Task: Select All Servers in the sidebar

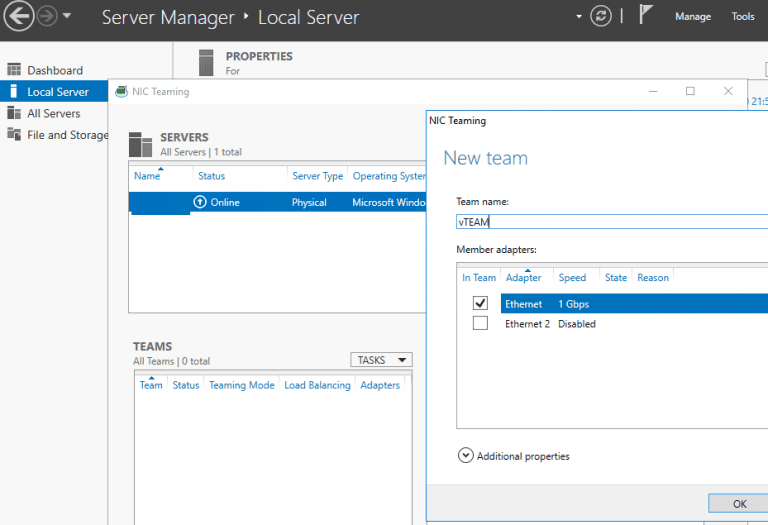Action: pyautogui.click(x=53, y=113)
